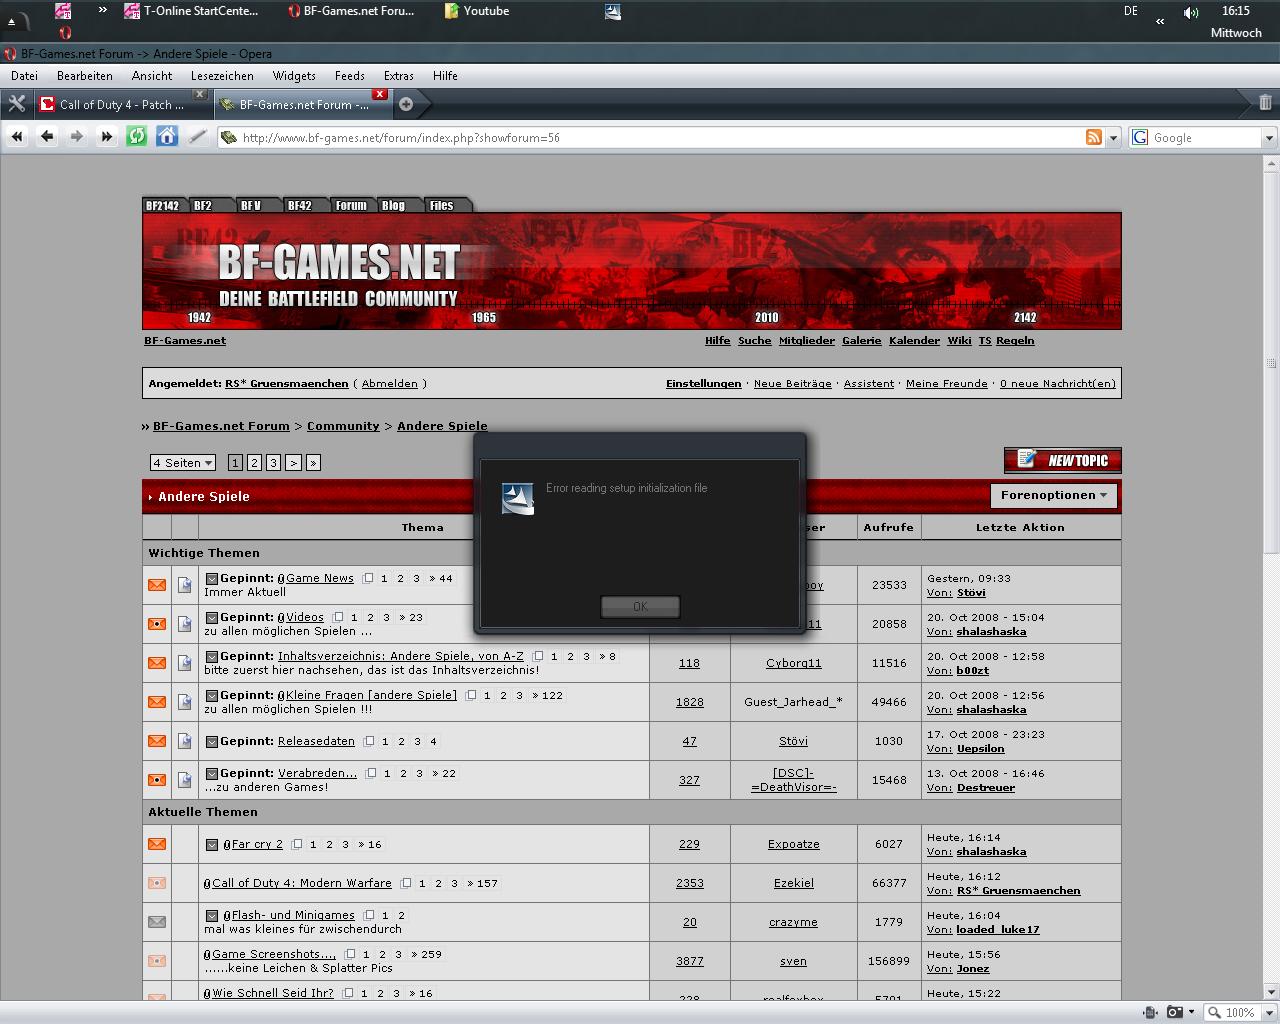This screenshot has width=1280, height=1024.
Task: Click post icon in Videos thread row
Action: 185,624
